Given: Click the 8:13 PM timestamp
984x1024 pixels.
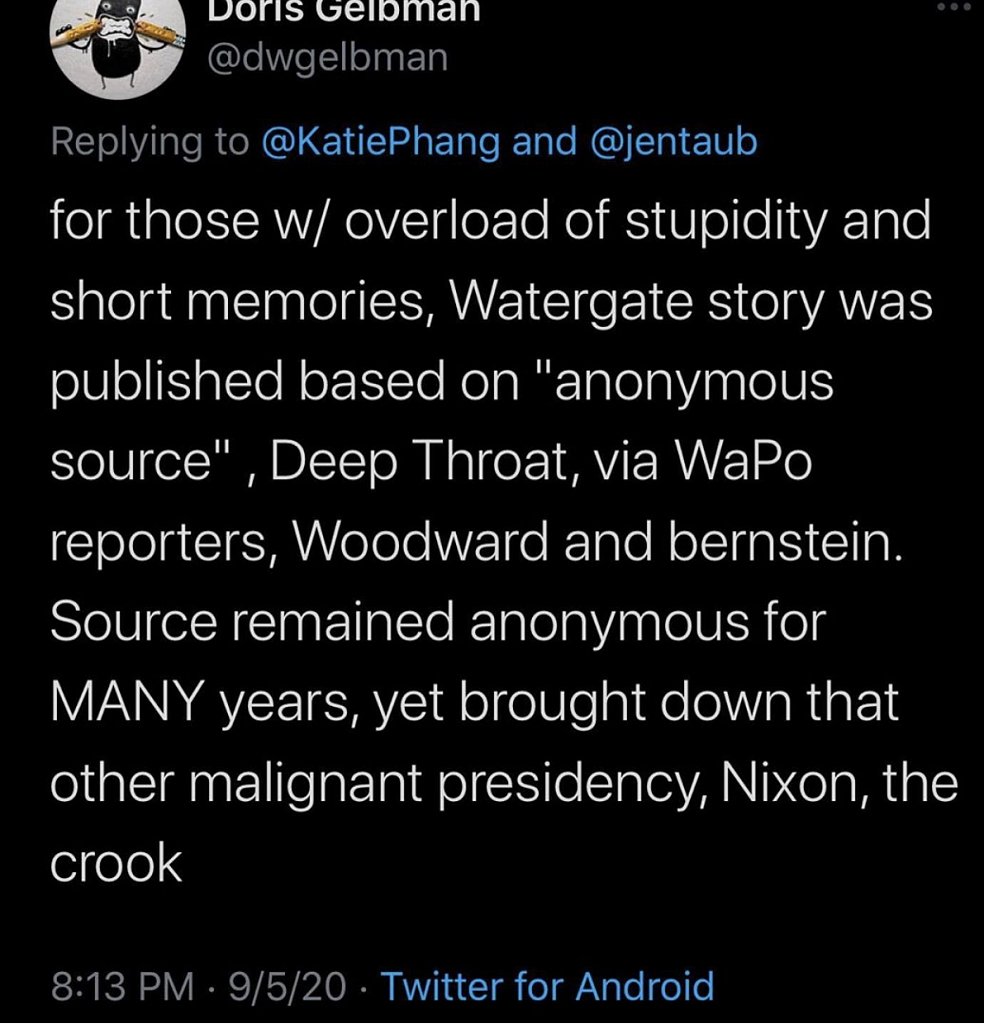Looking at the screenshot, I should (x=122, y=986).
